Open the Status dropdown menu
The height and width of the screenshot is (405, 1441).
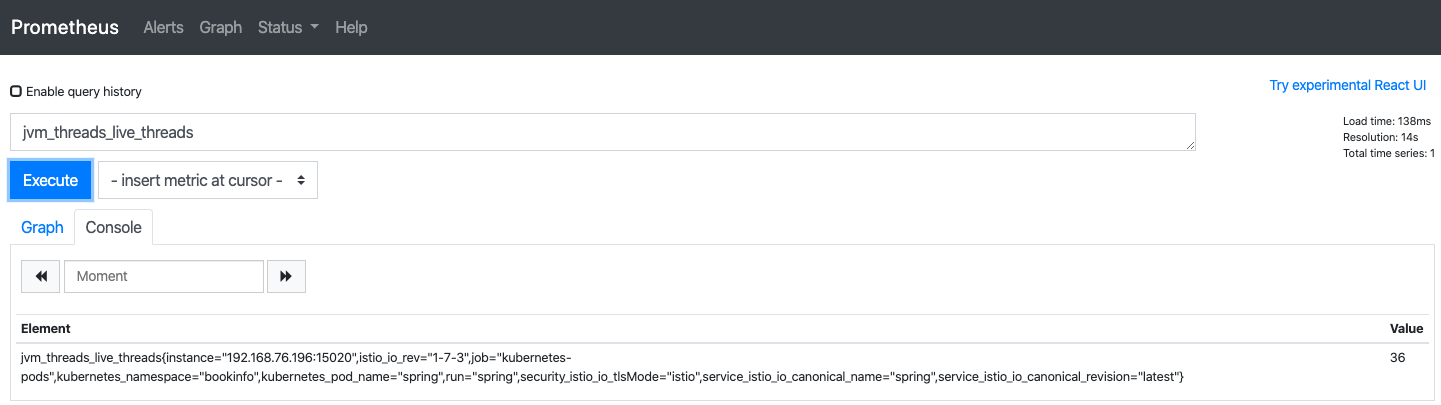coord(287,27)
